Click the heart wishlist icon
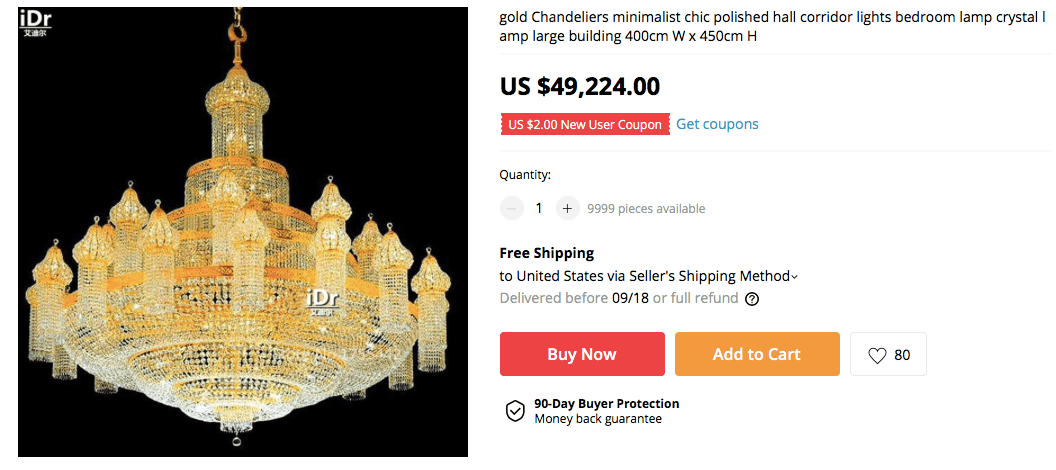Viewport: 1056px width, 470px height. coord(877,355)
